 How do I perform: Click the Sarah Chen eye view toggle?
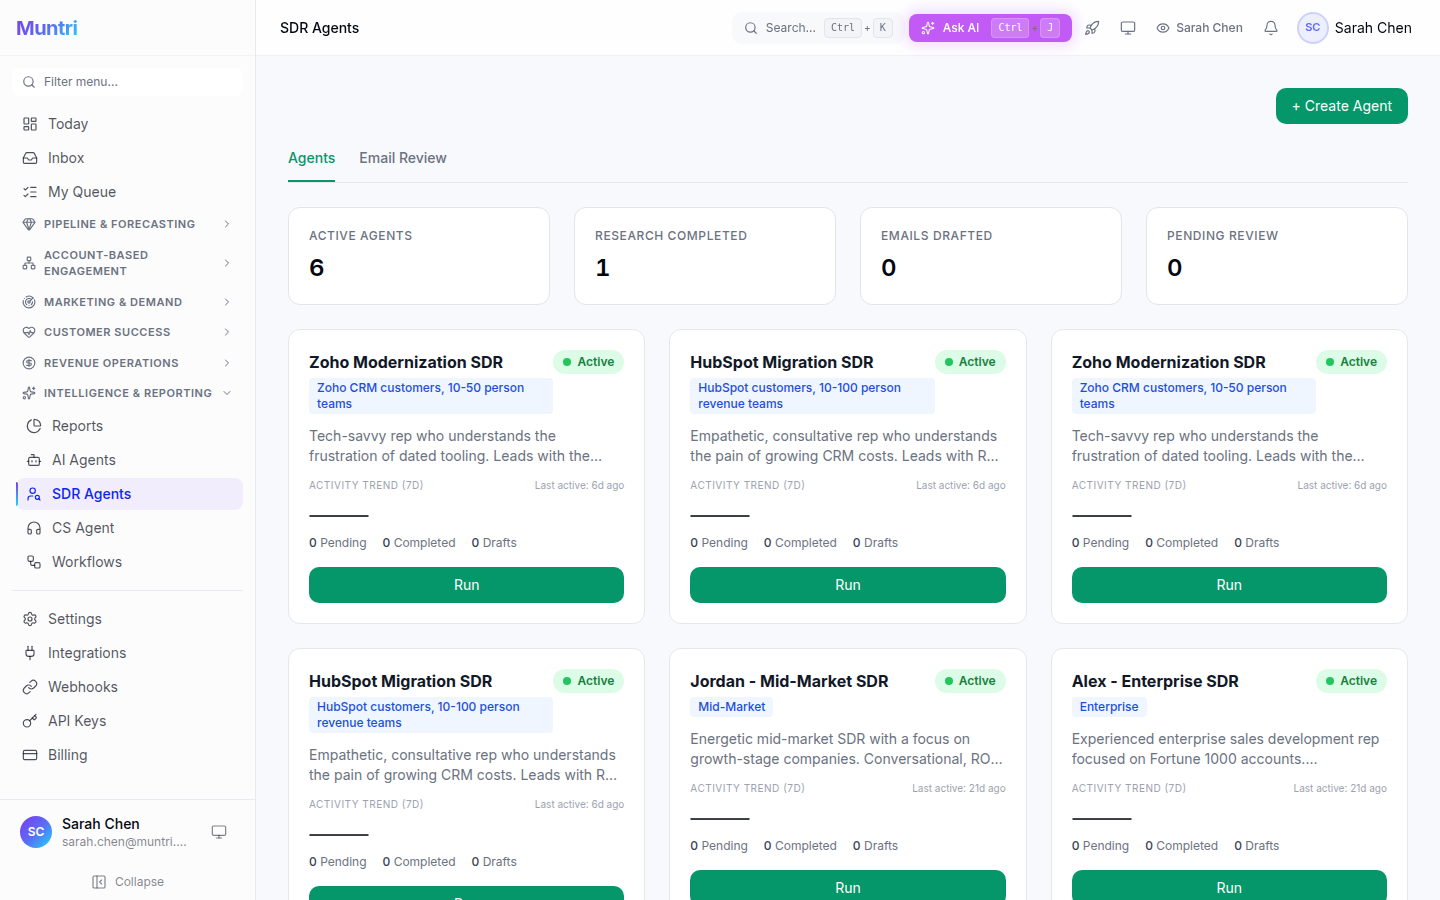tap(1199, 28)
